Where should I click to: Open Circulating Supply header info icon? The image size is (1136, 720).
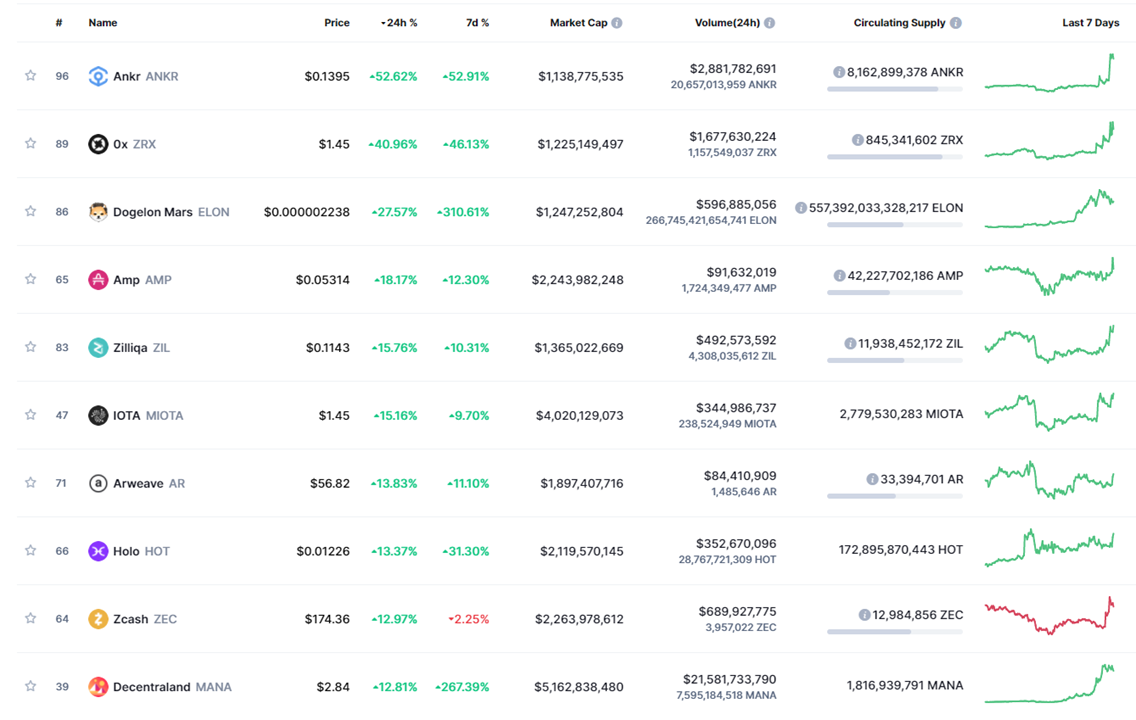[956, 23]
